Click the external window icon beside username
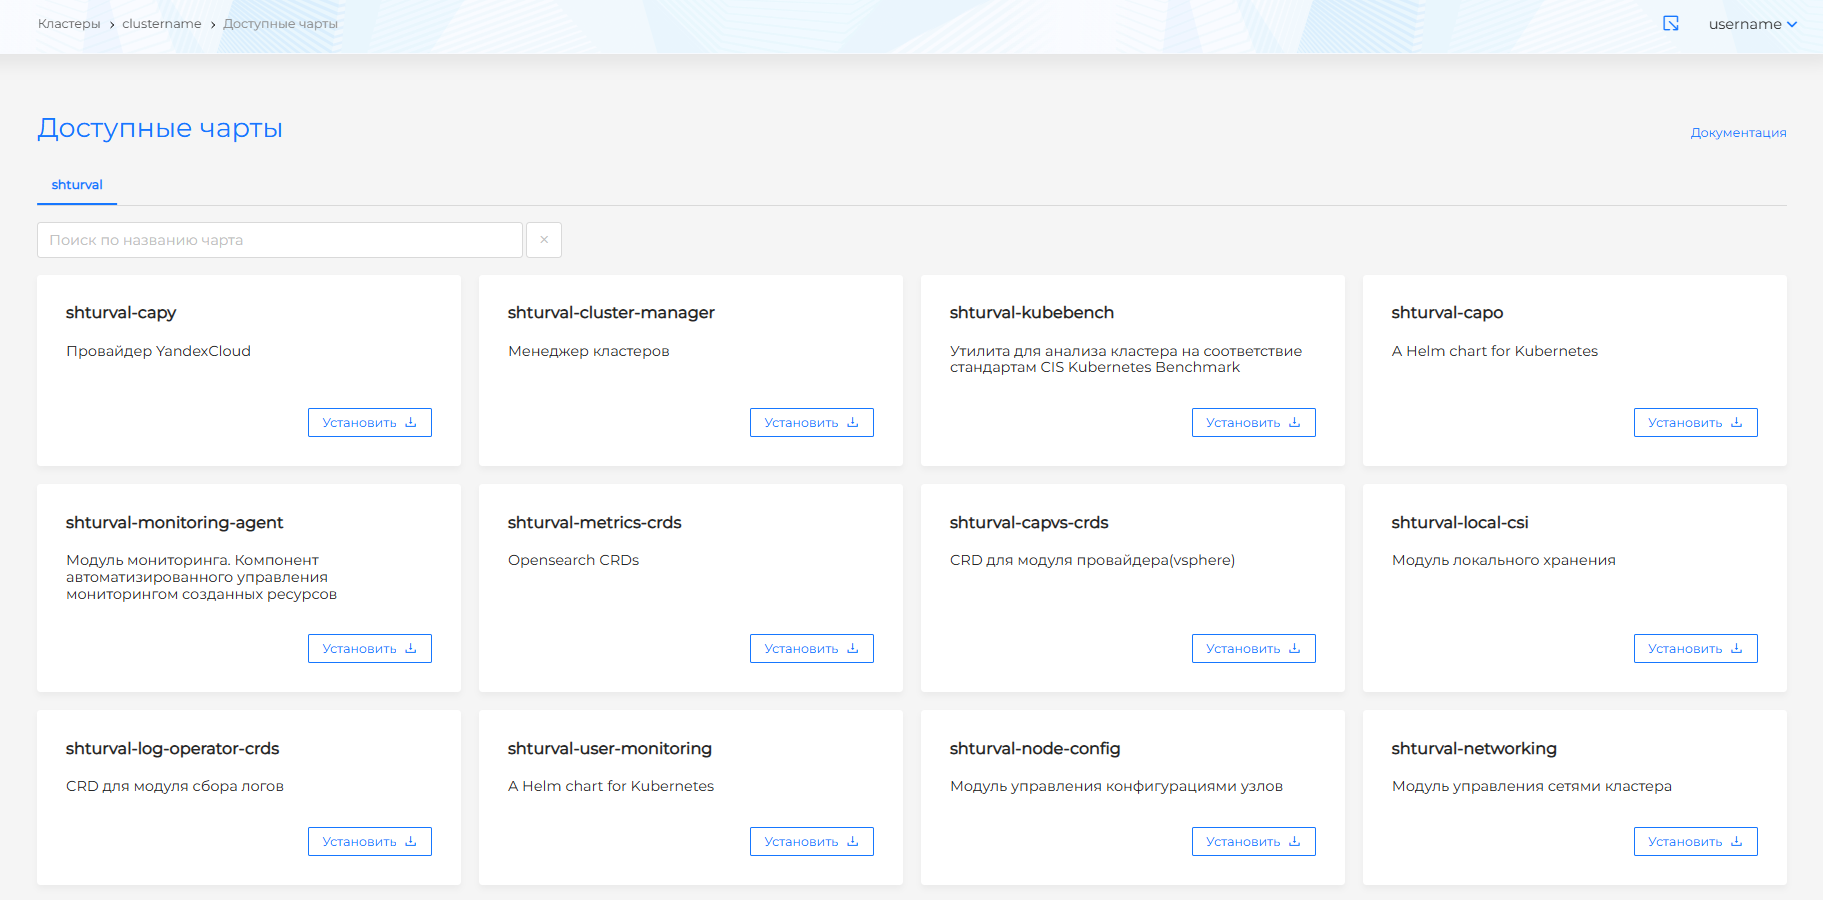The width and height of the screenshot is (1823, 900). tap(1670, 24)
